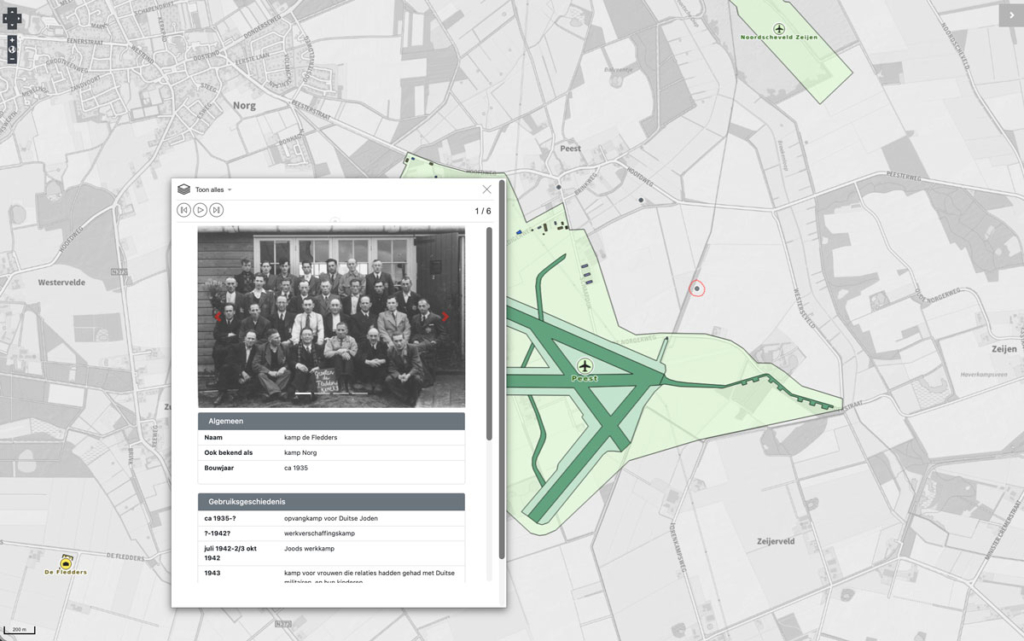
Task: Expand the collapsed panel at top-right corner
Action: click(1010, 14)
